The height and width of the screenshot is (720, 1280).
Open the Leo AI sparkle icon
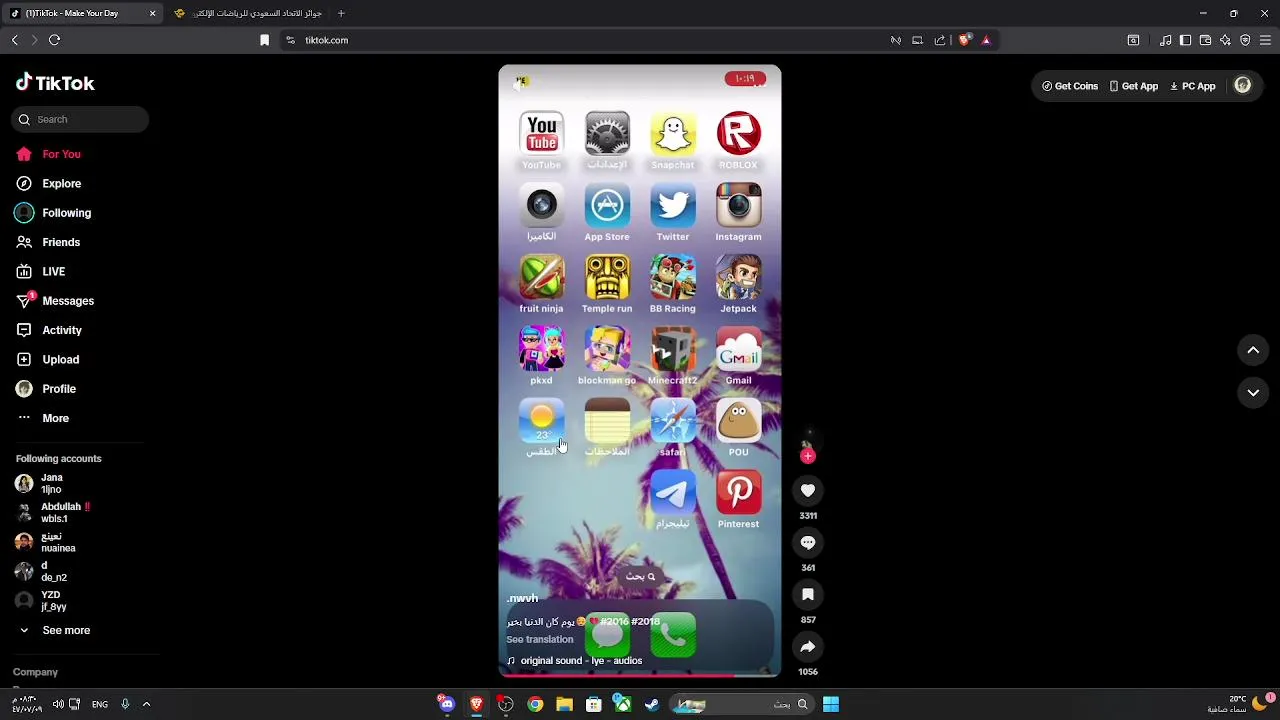pyautogui.click(x=1226, y=40)
